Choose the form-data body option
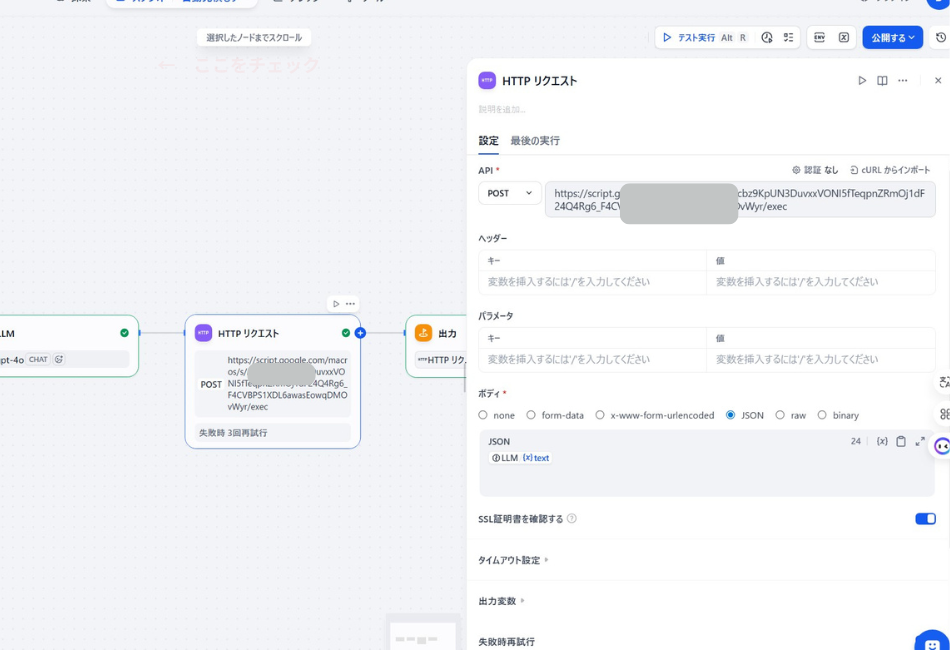 click(x=532, y=415)
